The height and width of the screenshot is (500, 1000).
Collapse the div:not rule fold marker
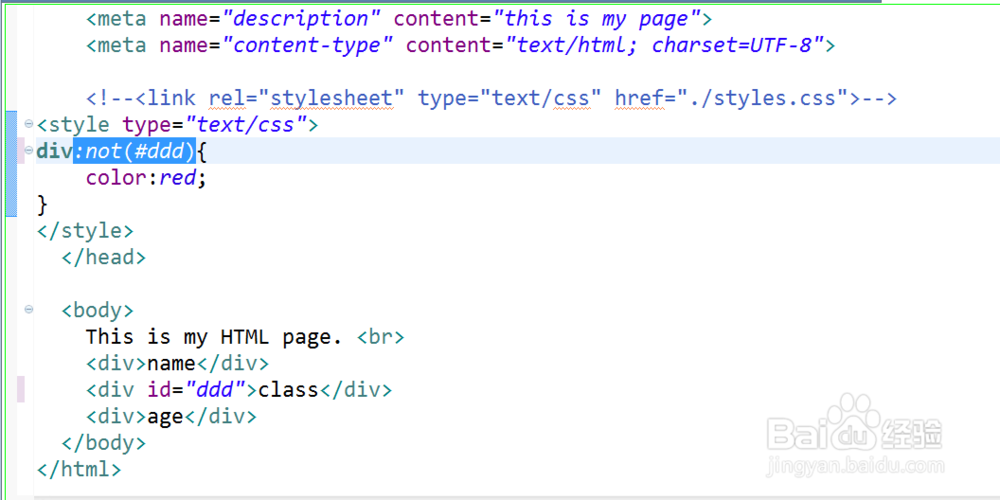[x=29, y=151]
